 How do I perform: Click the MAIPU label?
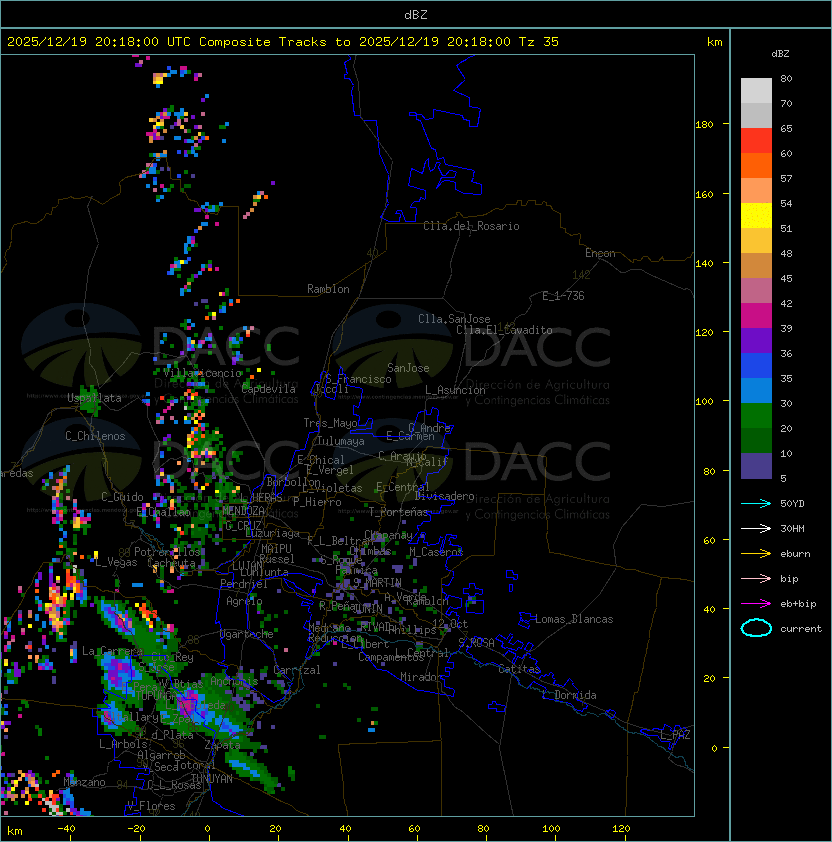coord(276,549)
